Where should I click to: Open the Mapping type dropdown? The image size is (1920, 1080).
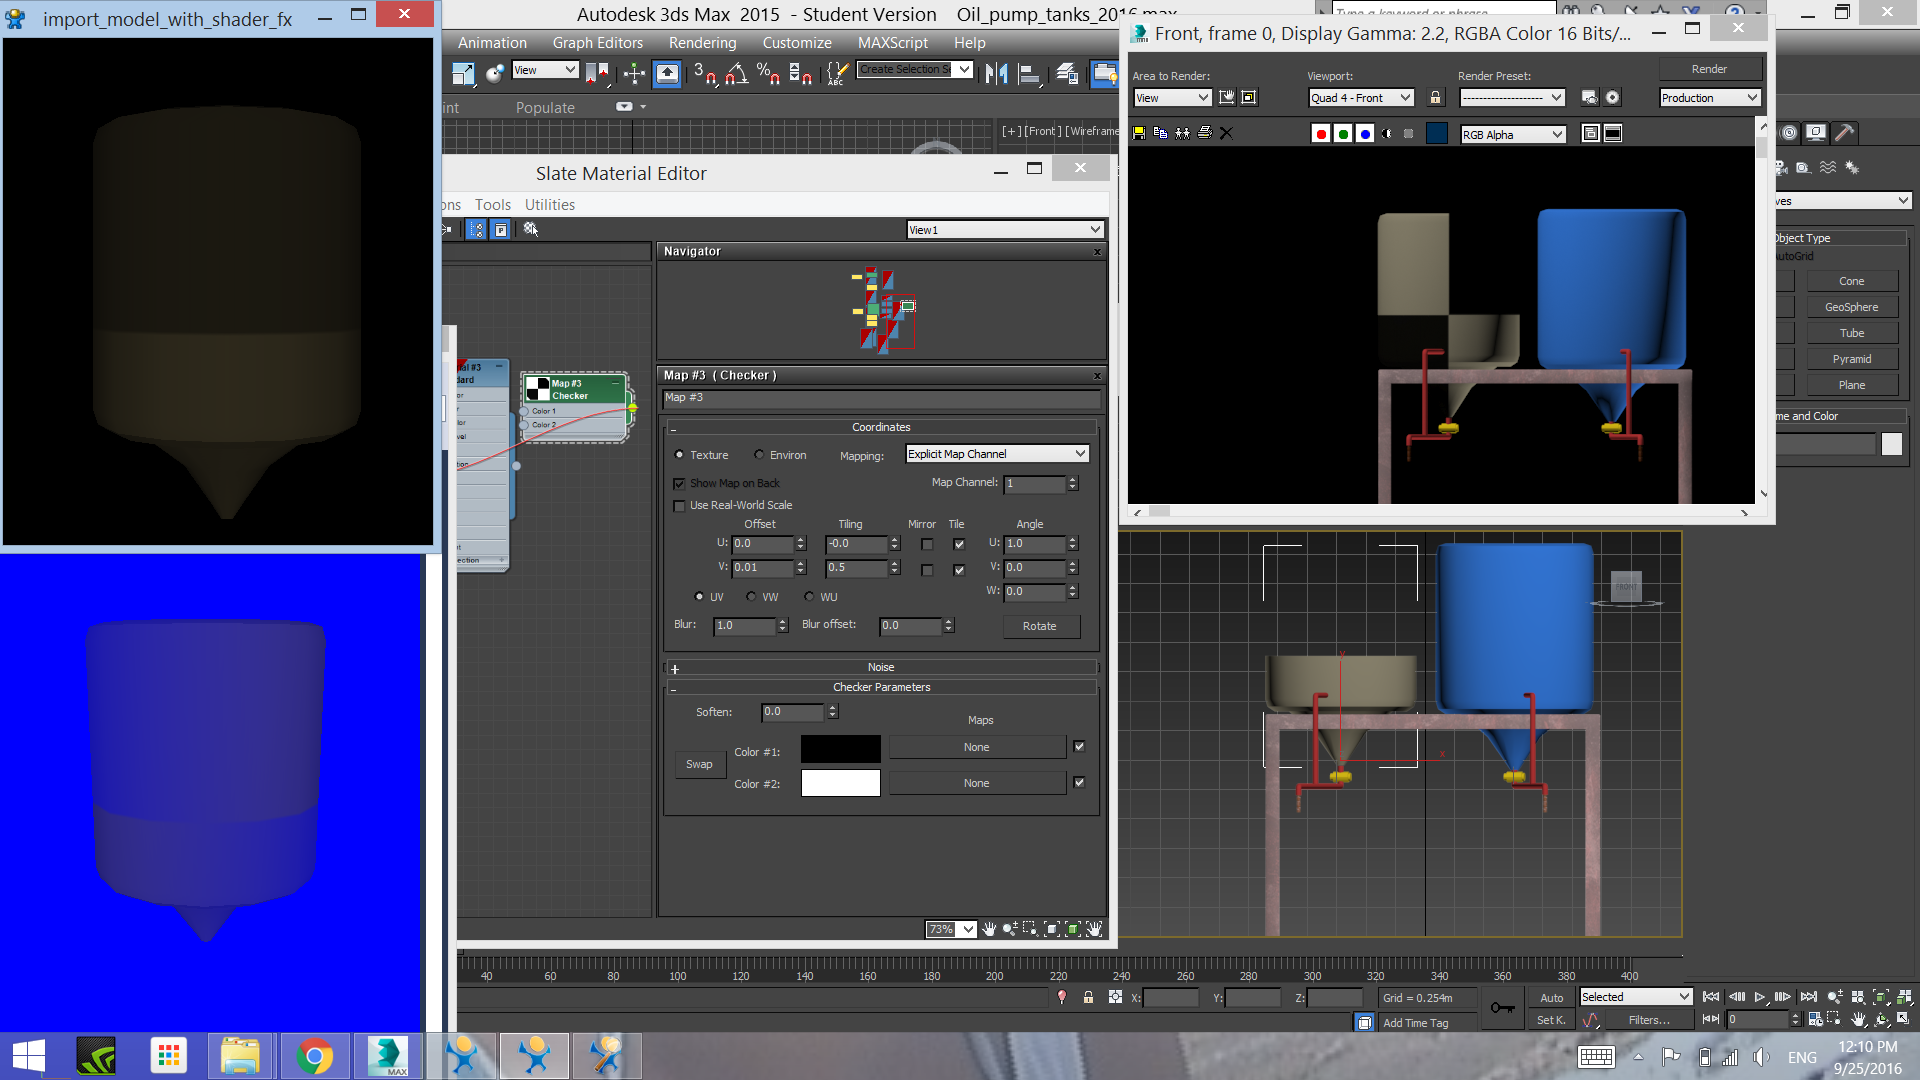pos(997,454)
